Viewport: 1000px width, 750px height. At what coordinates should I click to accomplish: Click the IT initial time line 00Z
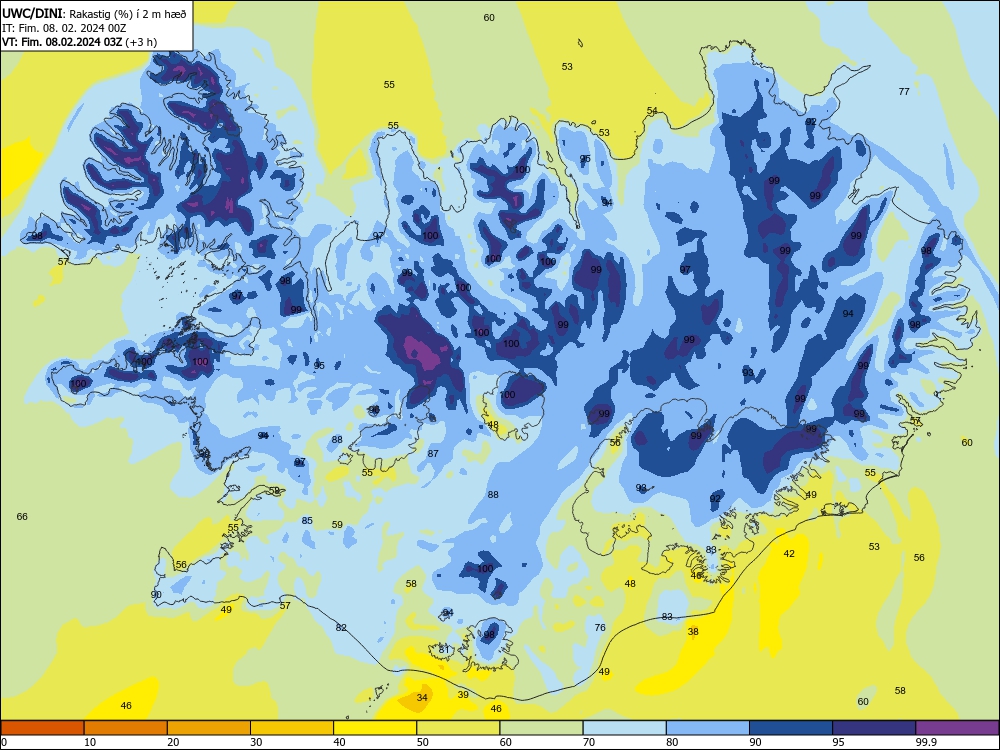point(64,28)
